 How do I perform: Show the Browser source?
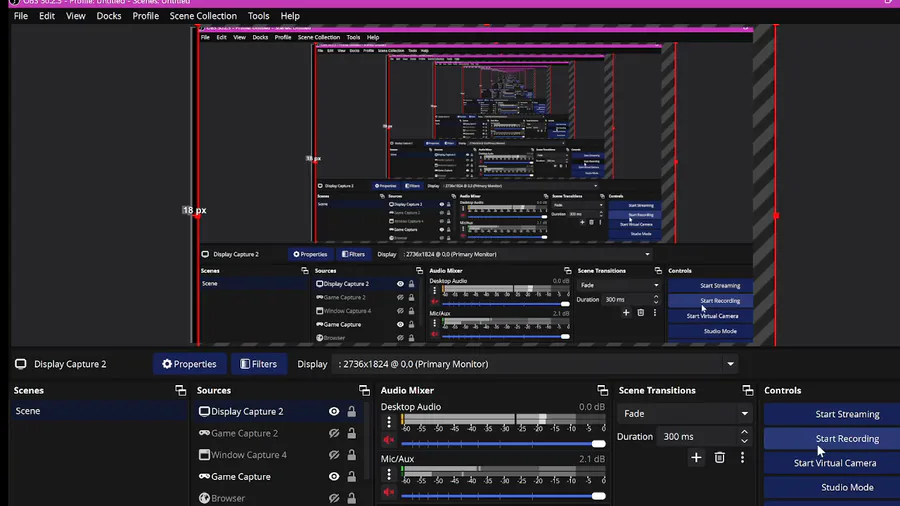click(334, 498)
